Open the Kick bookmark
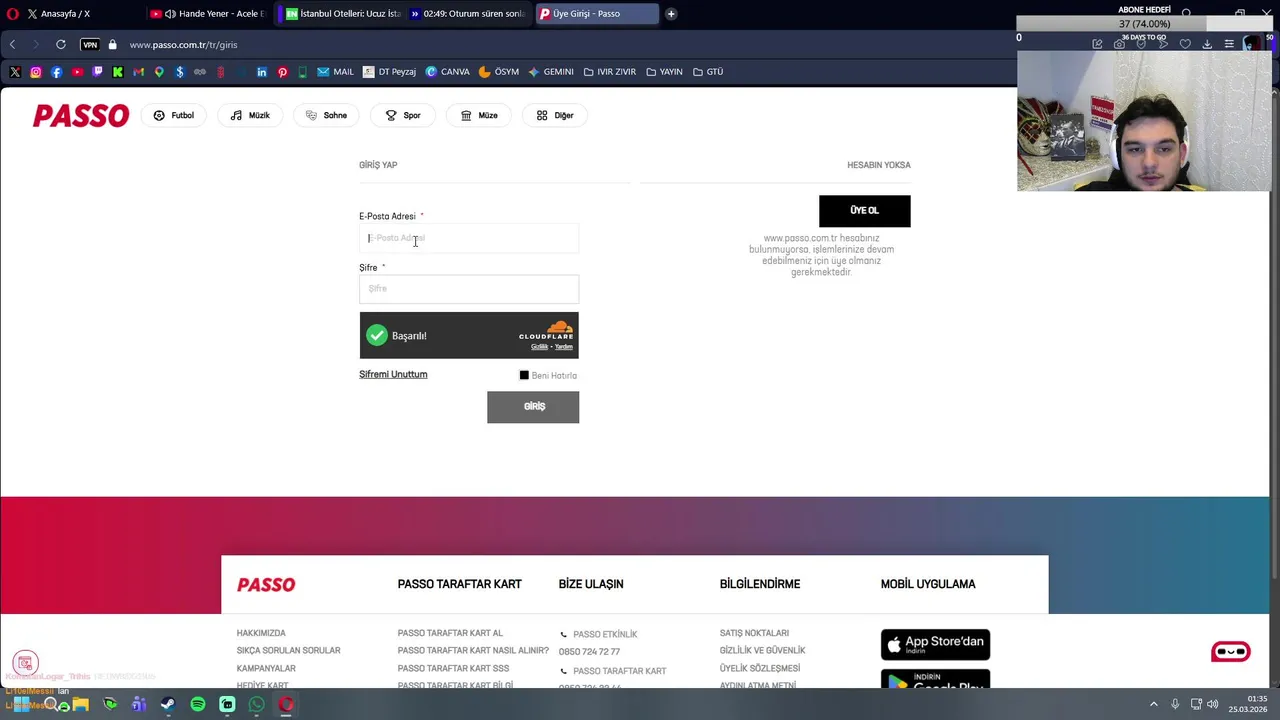Screen dimensions: 1280x720 (118, 72)
